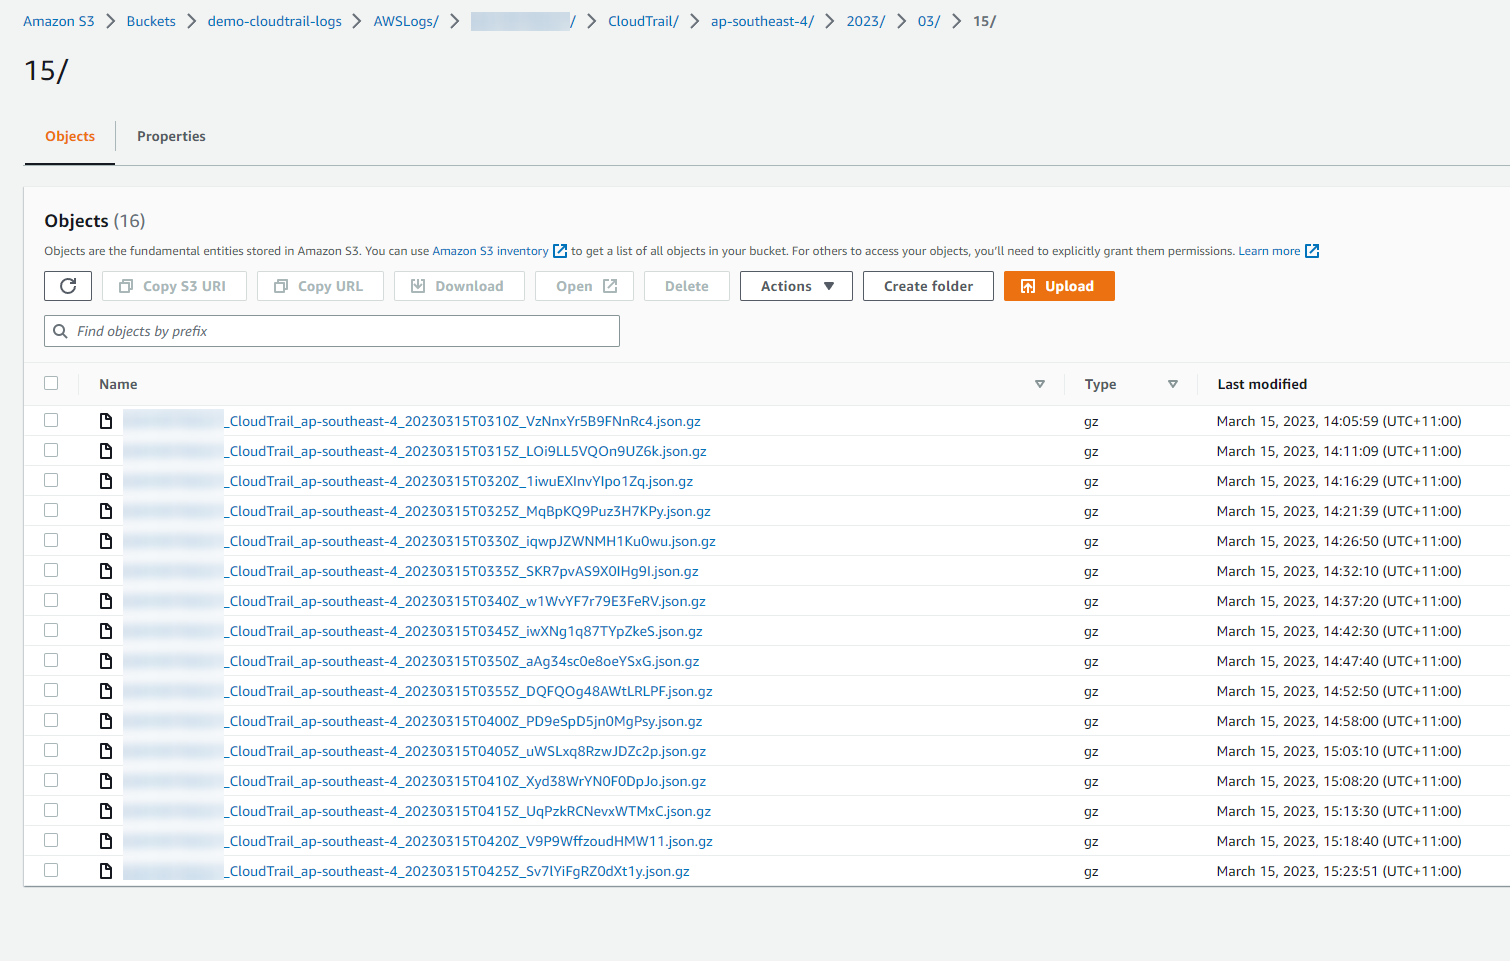1510x961 pixels.
Task: Click the file icon of the T0355Z log row
Action: 106,691
